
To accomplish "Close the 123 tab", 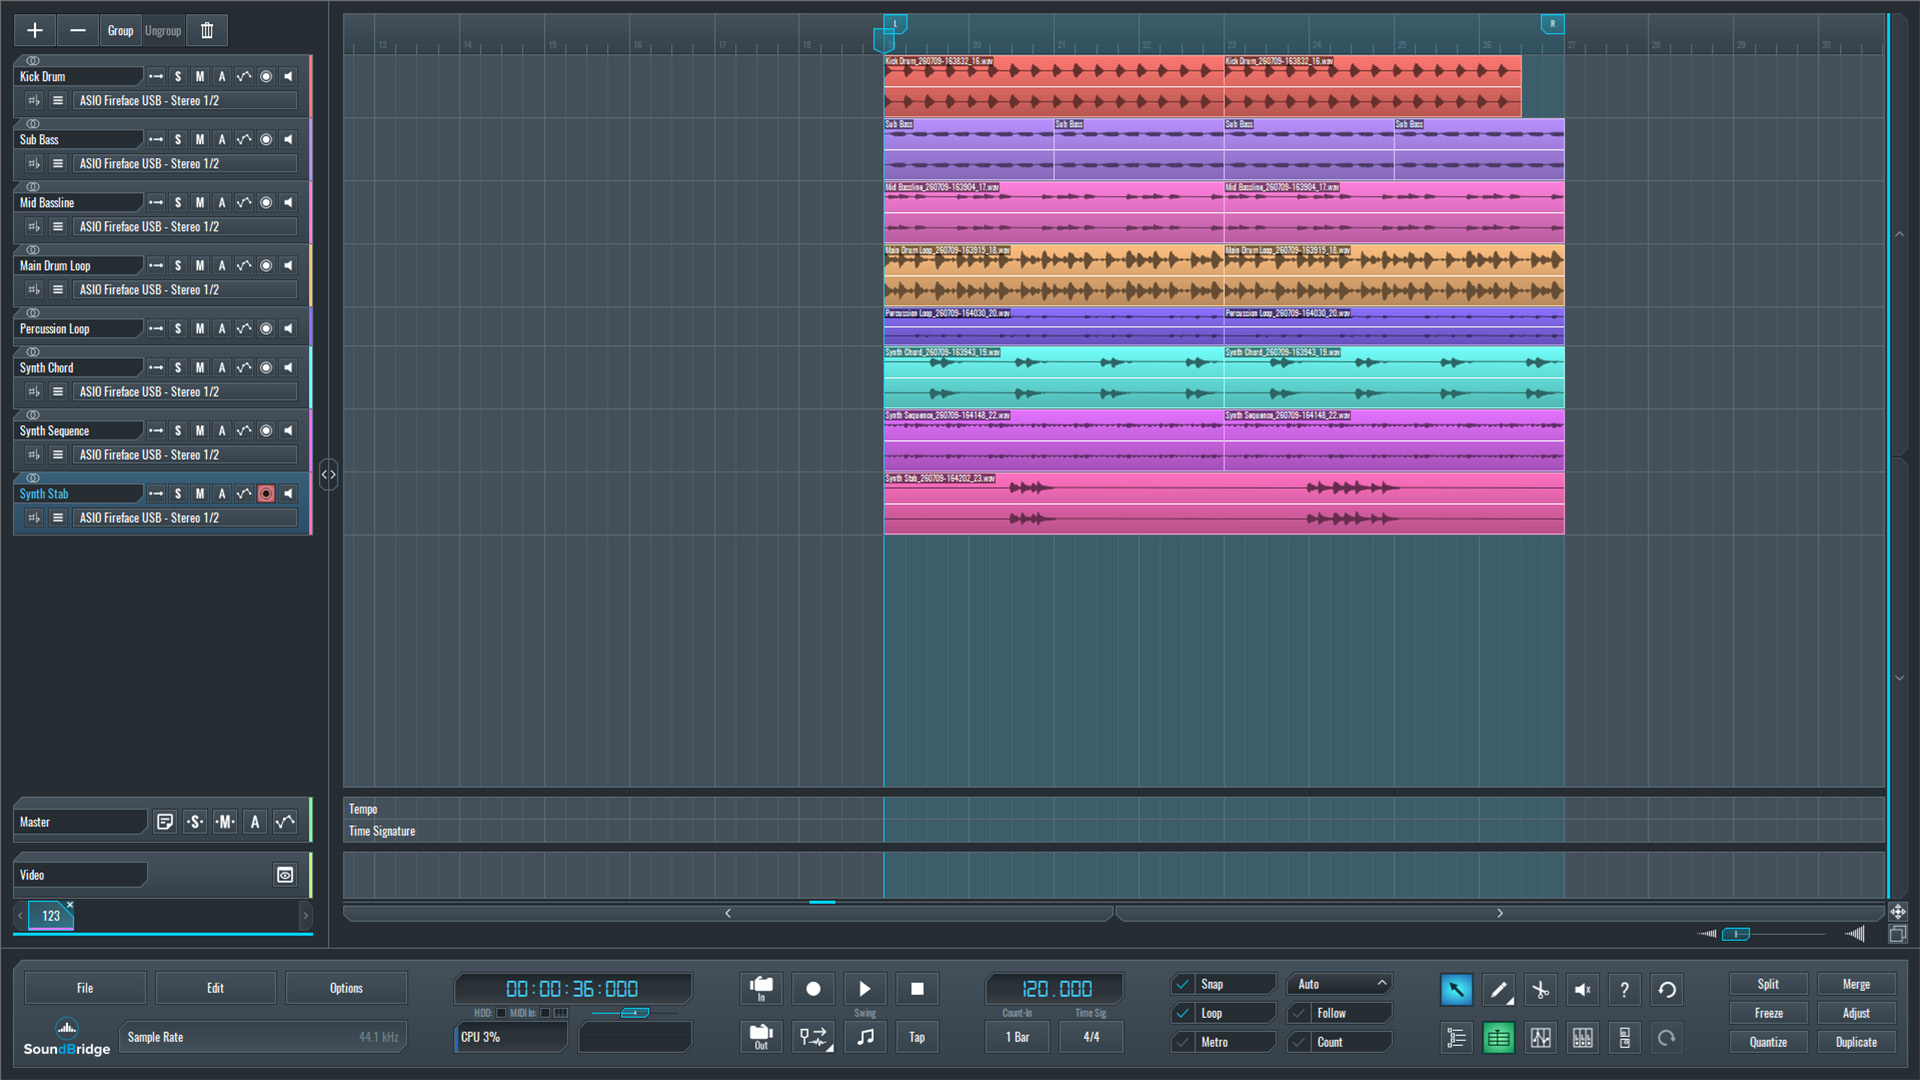I will click(x=70, y=905).
